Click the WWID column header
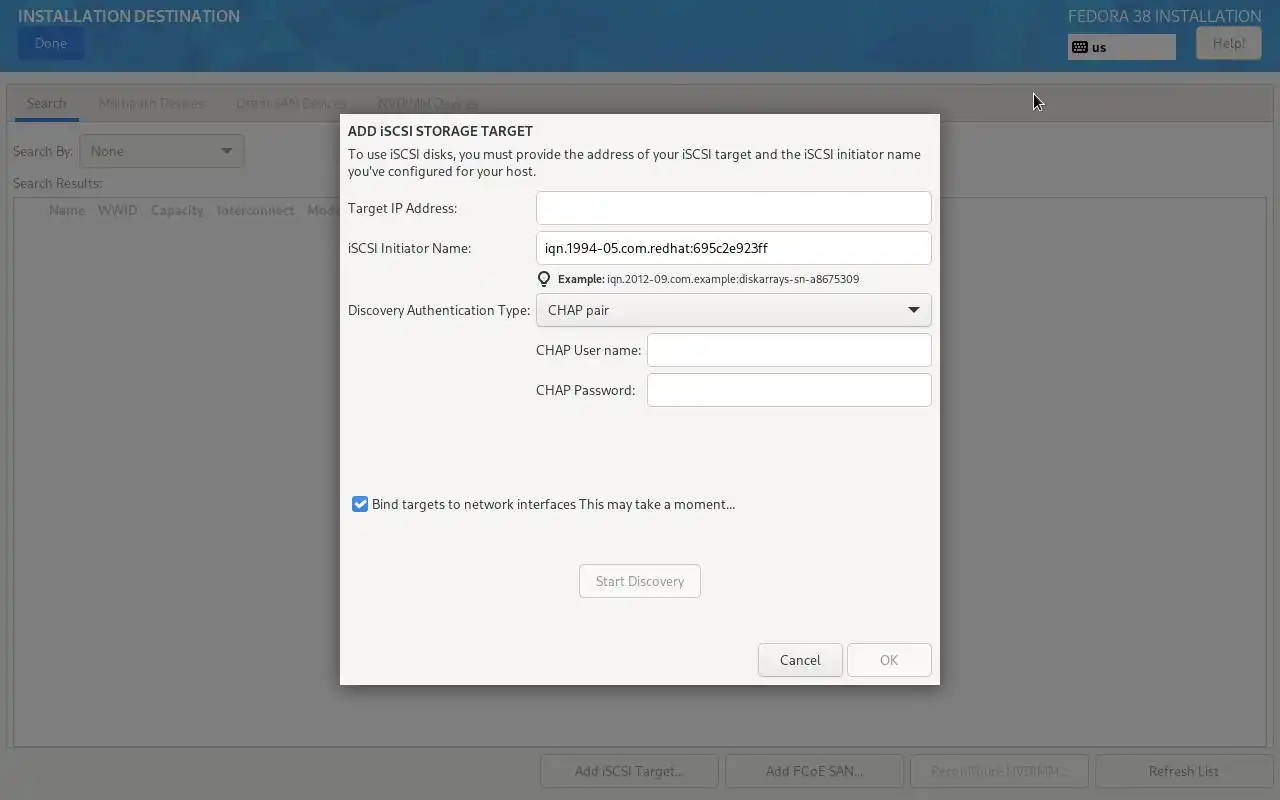This screenshot has width=1280, height=800. point(118,210)
